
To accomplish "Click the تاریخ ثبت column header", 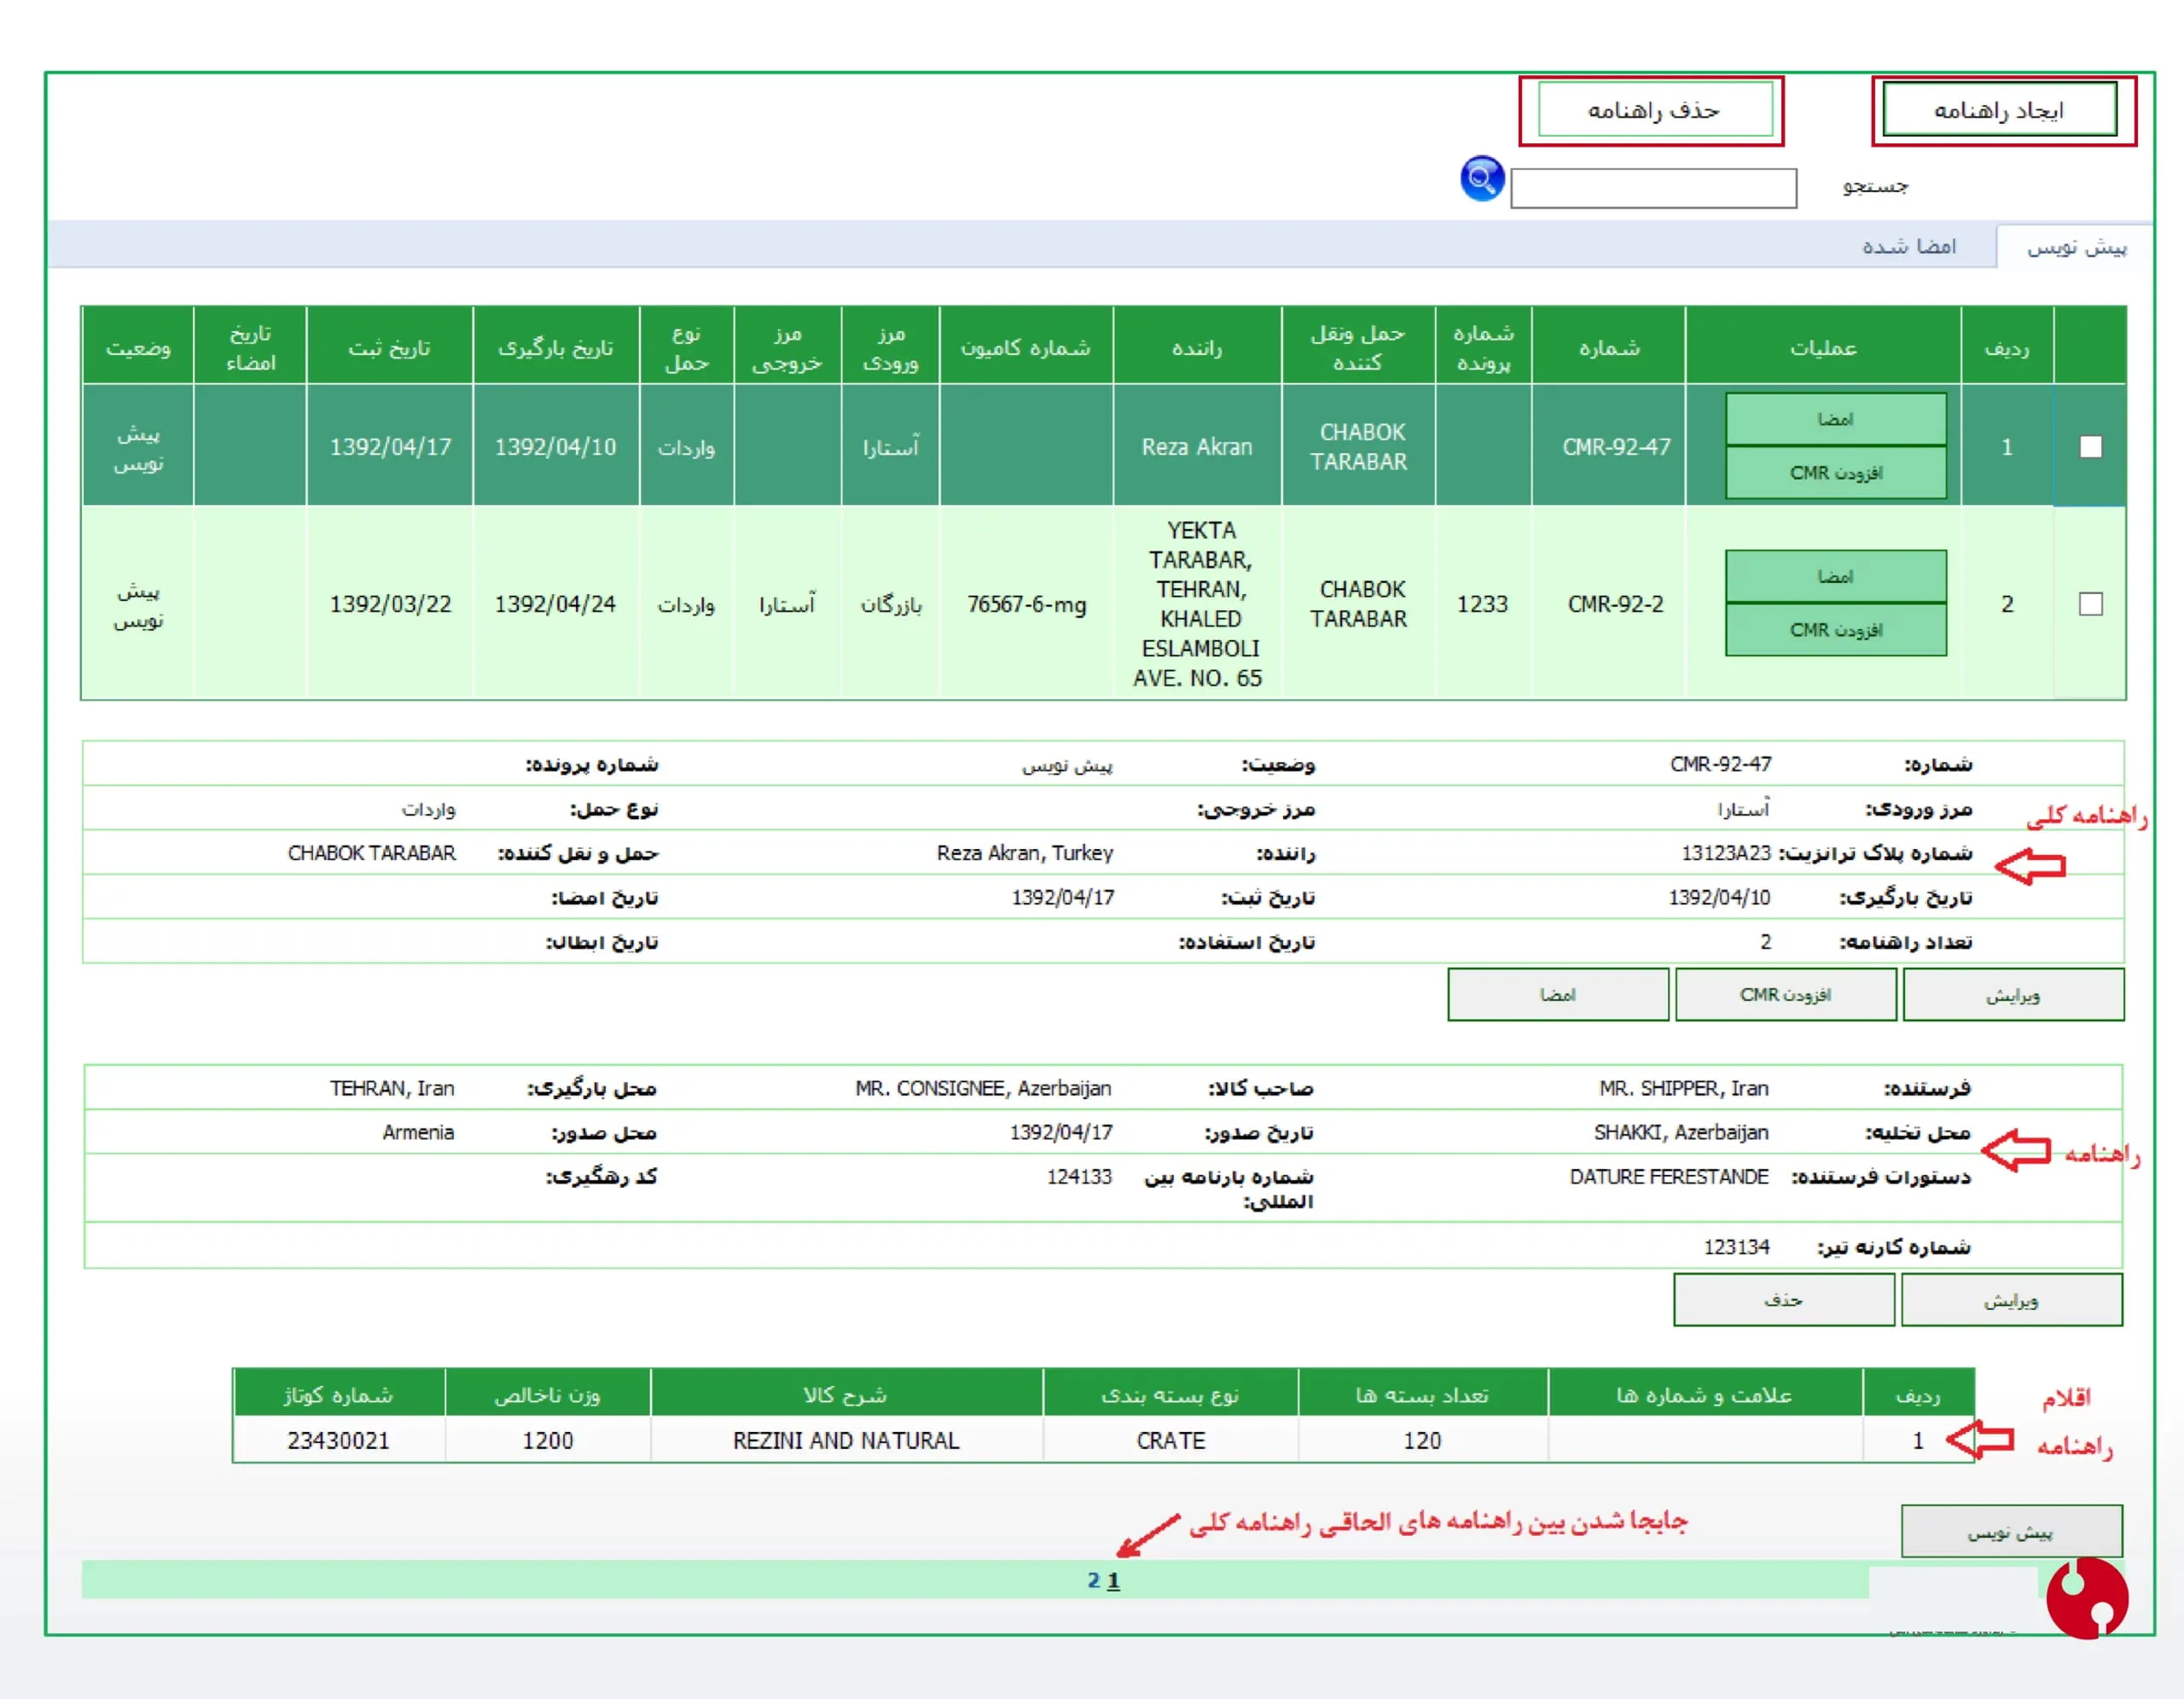I will point(389,347).
